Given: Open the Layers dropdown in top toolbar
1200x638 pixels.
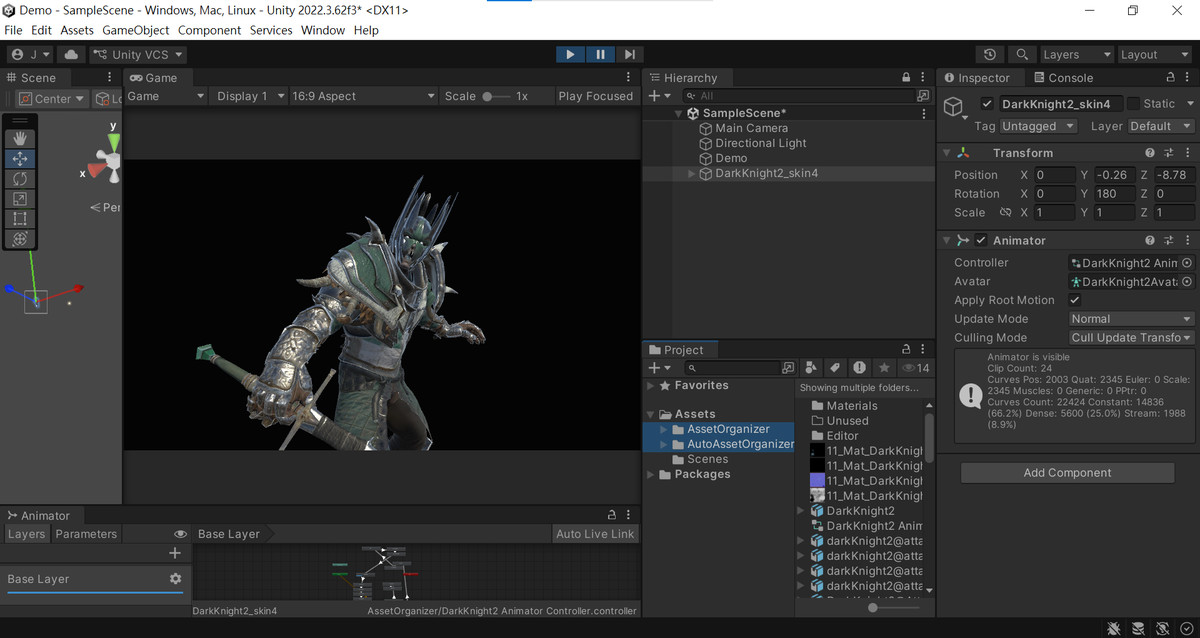Looking at the screenshot, I should pyautogui.click(x=1076, y=55).
